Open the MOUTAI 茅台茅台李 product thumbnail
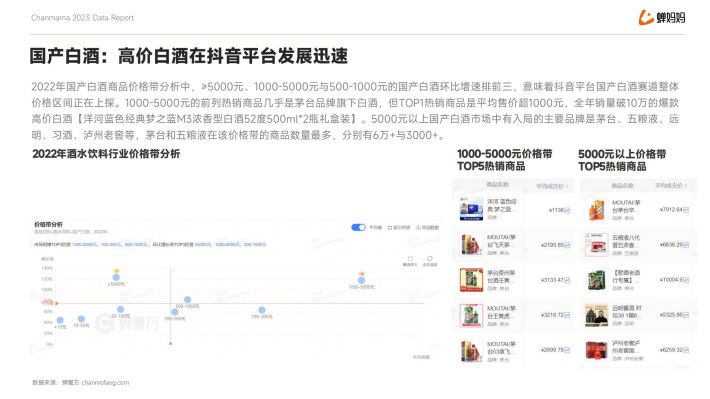 click(596, 210)
